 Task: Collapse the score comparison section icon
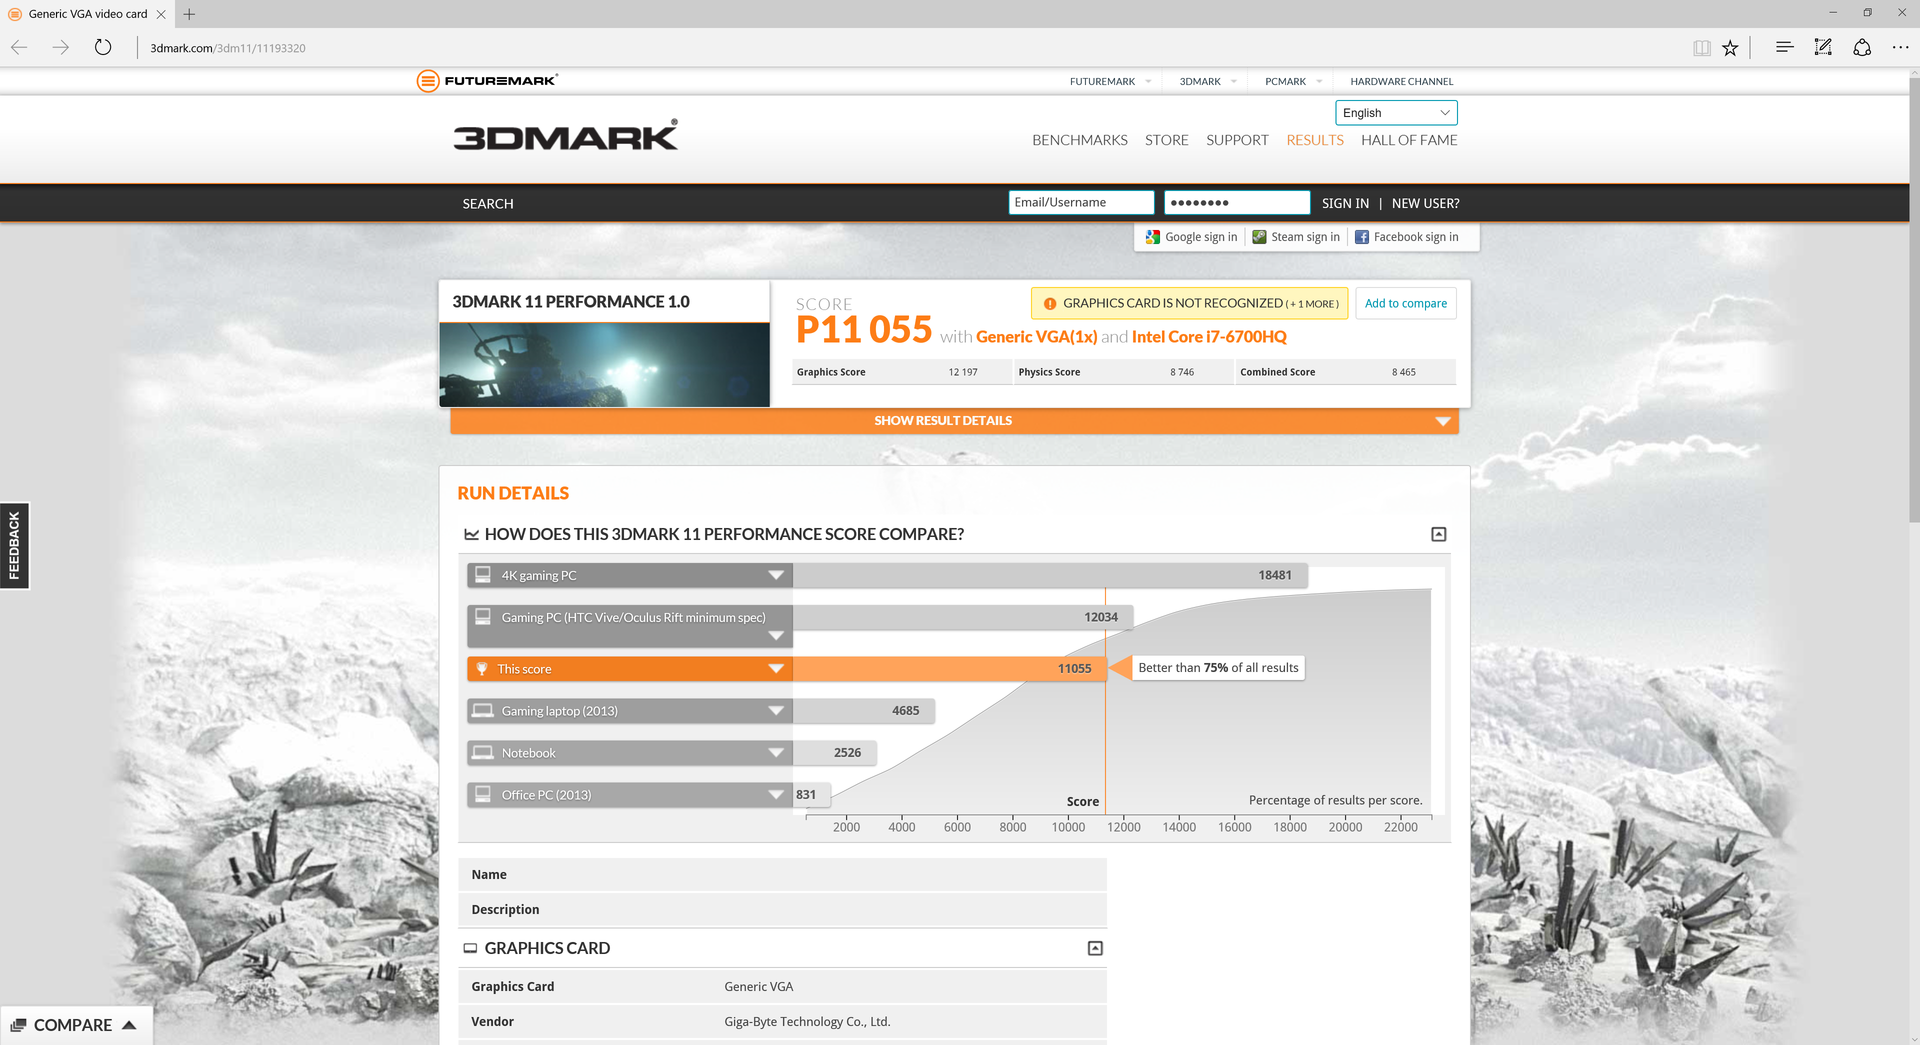click(x=1438, y=534)
